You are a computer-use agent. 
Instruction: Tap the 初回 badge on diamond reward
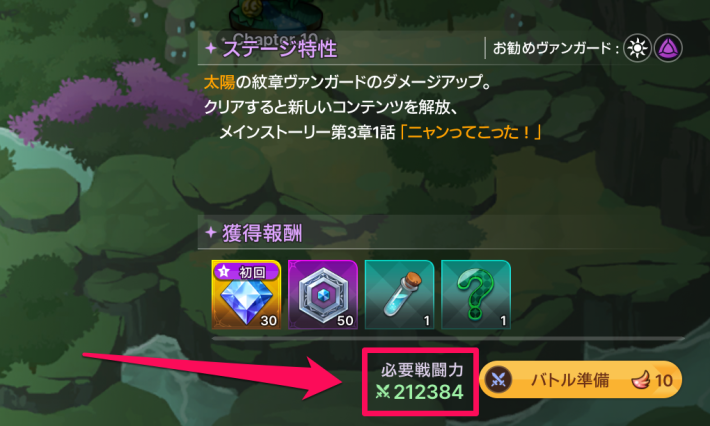click(246, 271)
